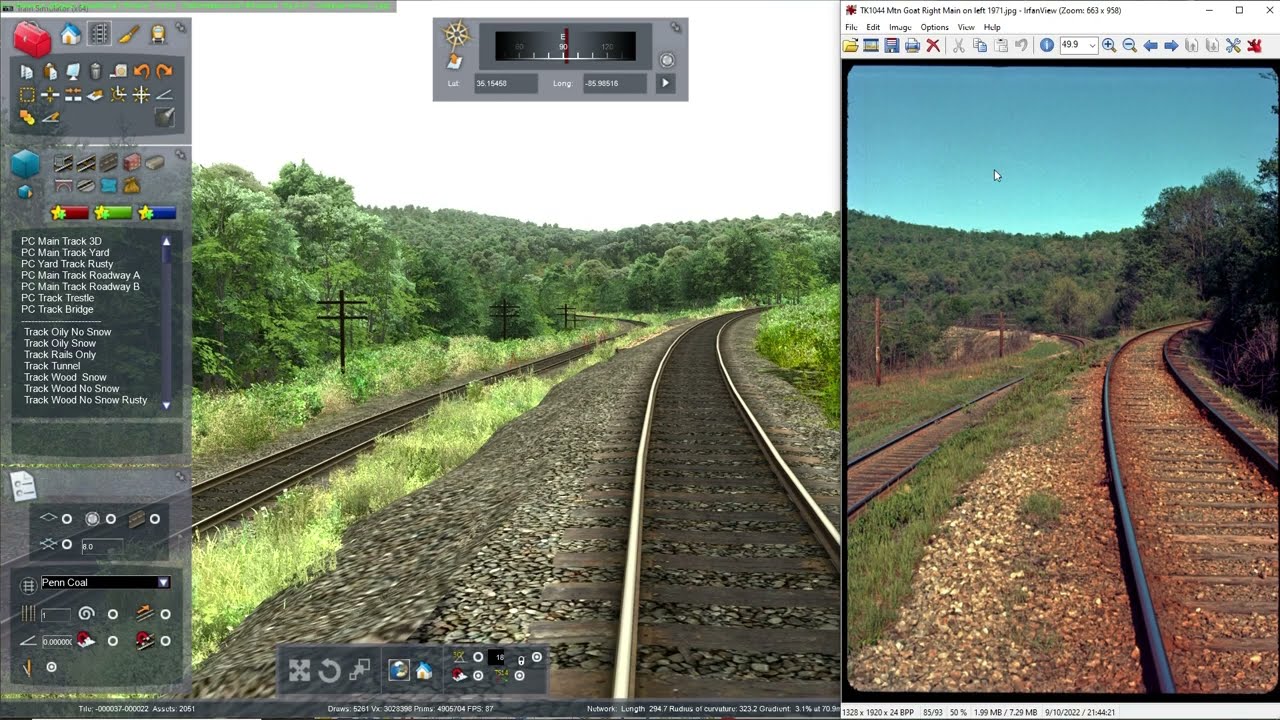Select the train consist tab icon
Viewport: 1280px width, 720px height.
tap(158, 35)
